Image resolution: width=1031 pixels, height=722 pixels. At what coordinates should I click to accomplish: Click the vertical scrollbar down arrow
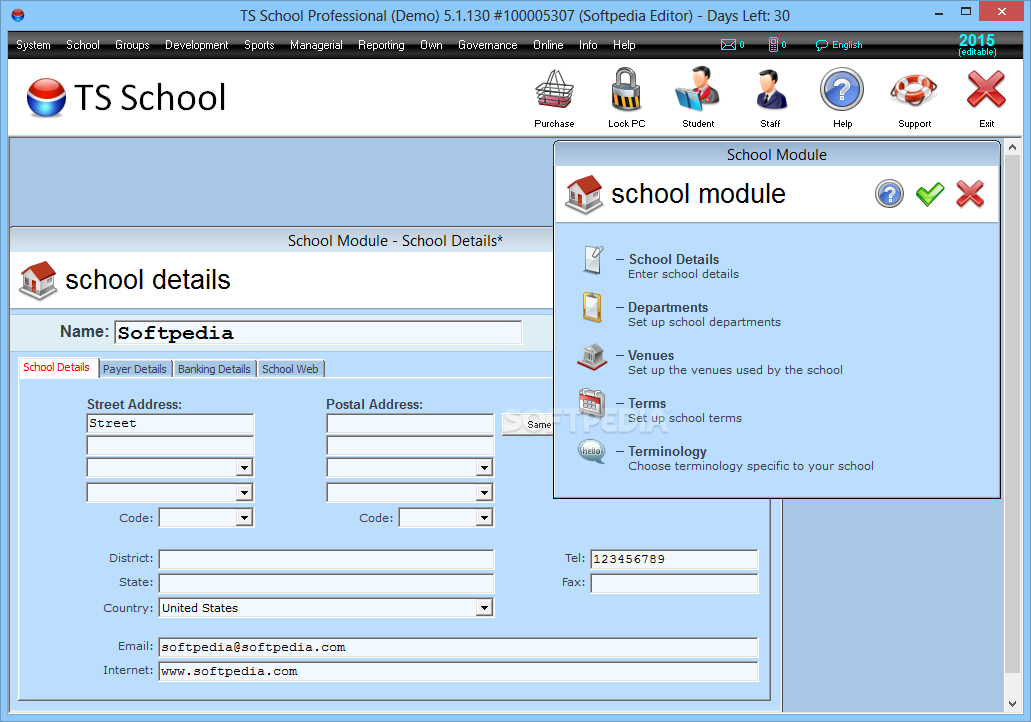coord(1013,703)
